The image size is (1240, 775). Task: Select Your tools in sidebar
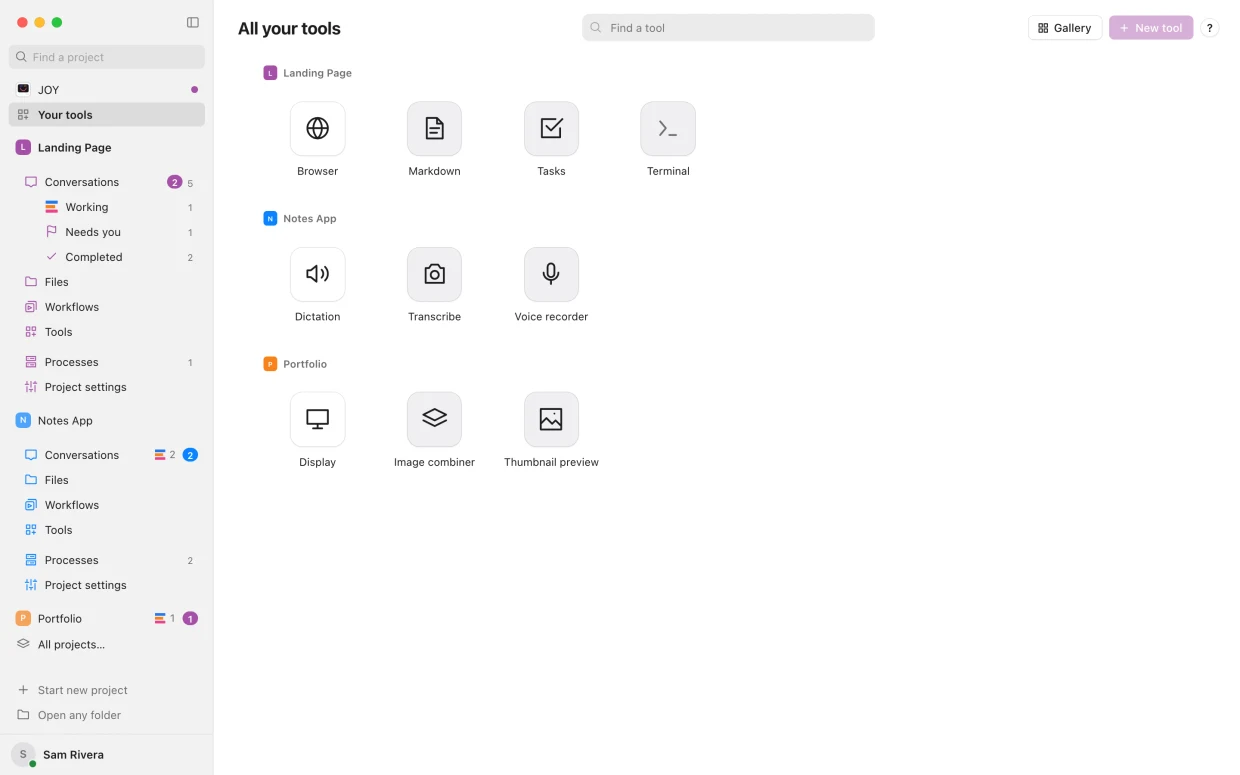107,115
